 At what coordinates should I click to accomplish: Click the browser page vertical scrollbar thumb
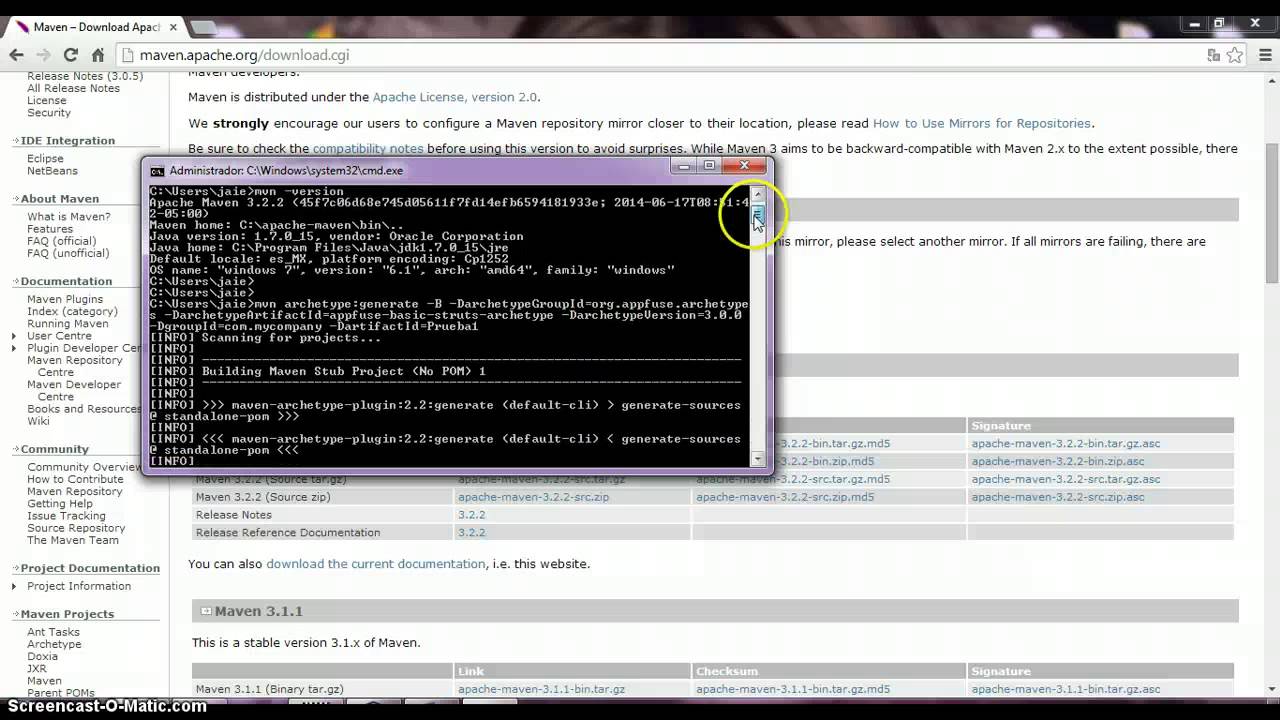pos(1272,213)
